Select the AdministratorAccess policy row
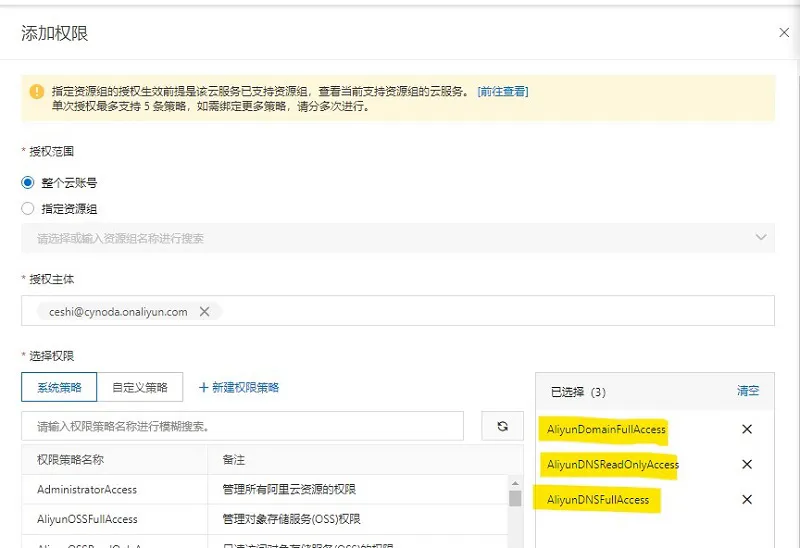 click(x=265, y=489)
